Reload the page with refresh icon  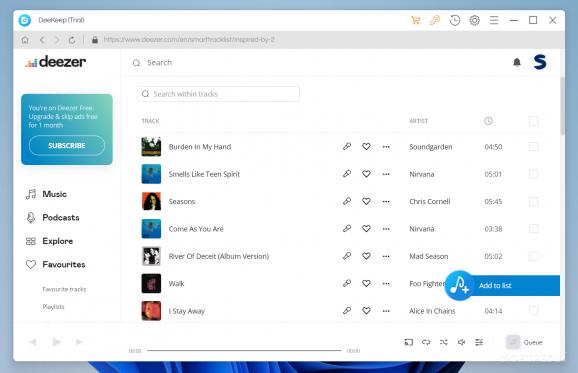[x=72, y=40]
